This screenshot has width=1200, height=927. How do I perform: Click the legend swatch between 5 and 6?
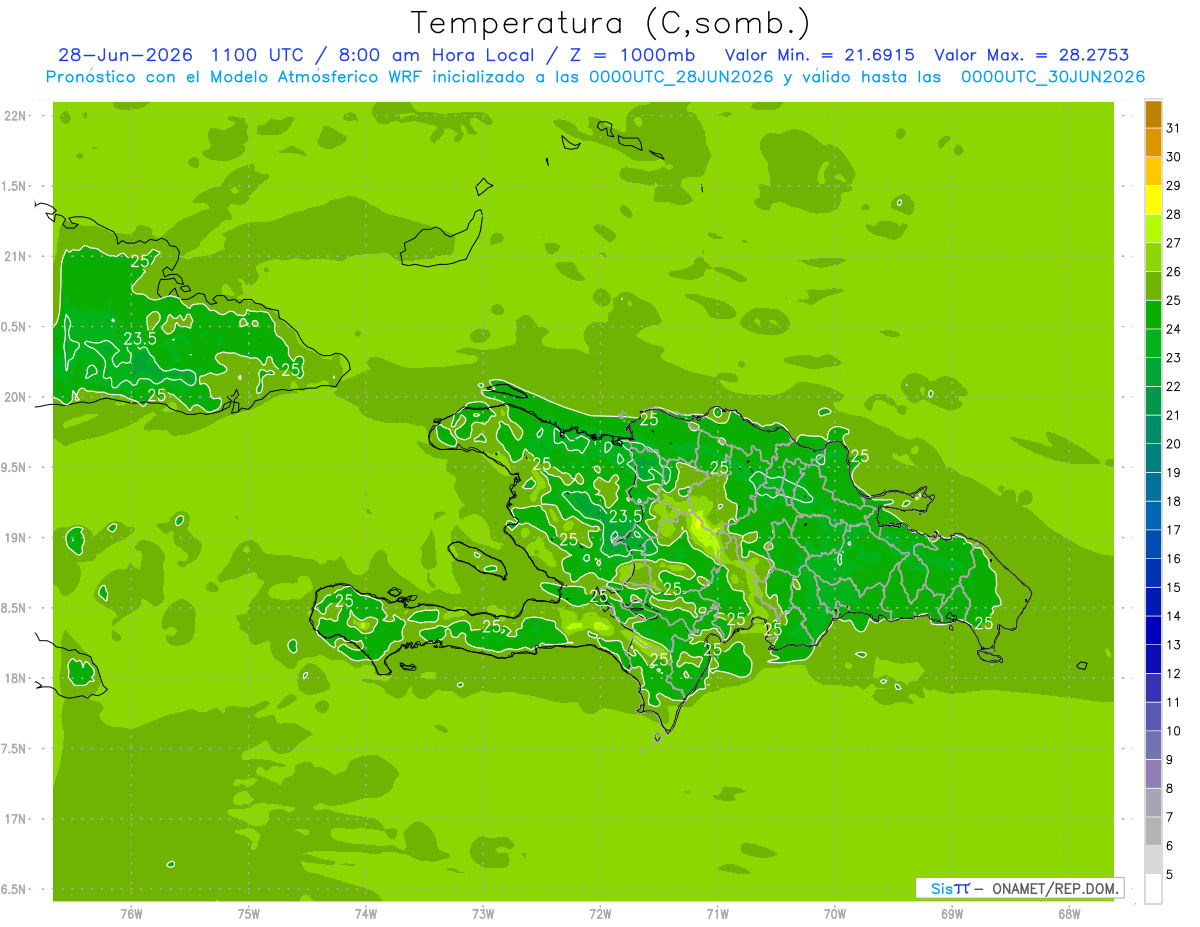pyautogui.click(x=1153, y=860)
